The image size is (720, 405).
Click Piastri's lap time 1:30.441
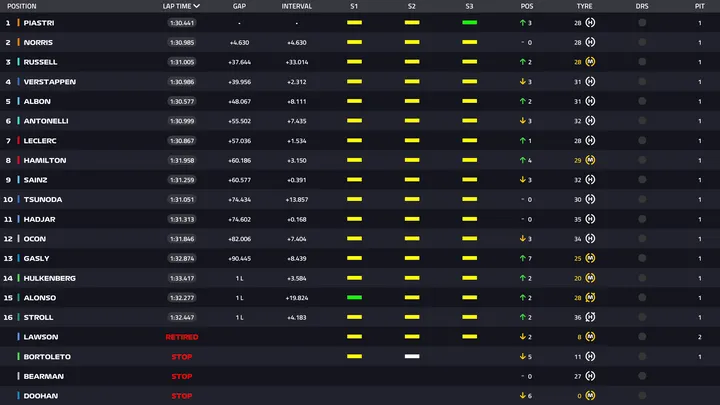click(x=182, y=22)
